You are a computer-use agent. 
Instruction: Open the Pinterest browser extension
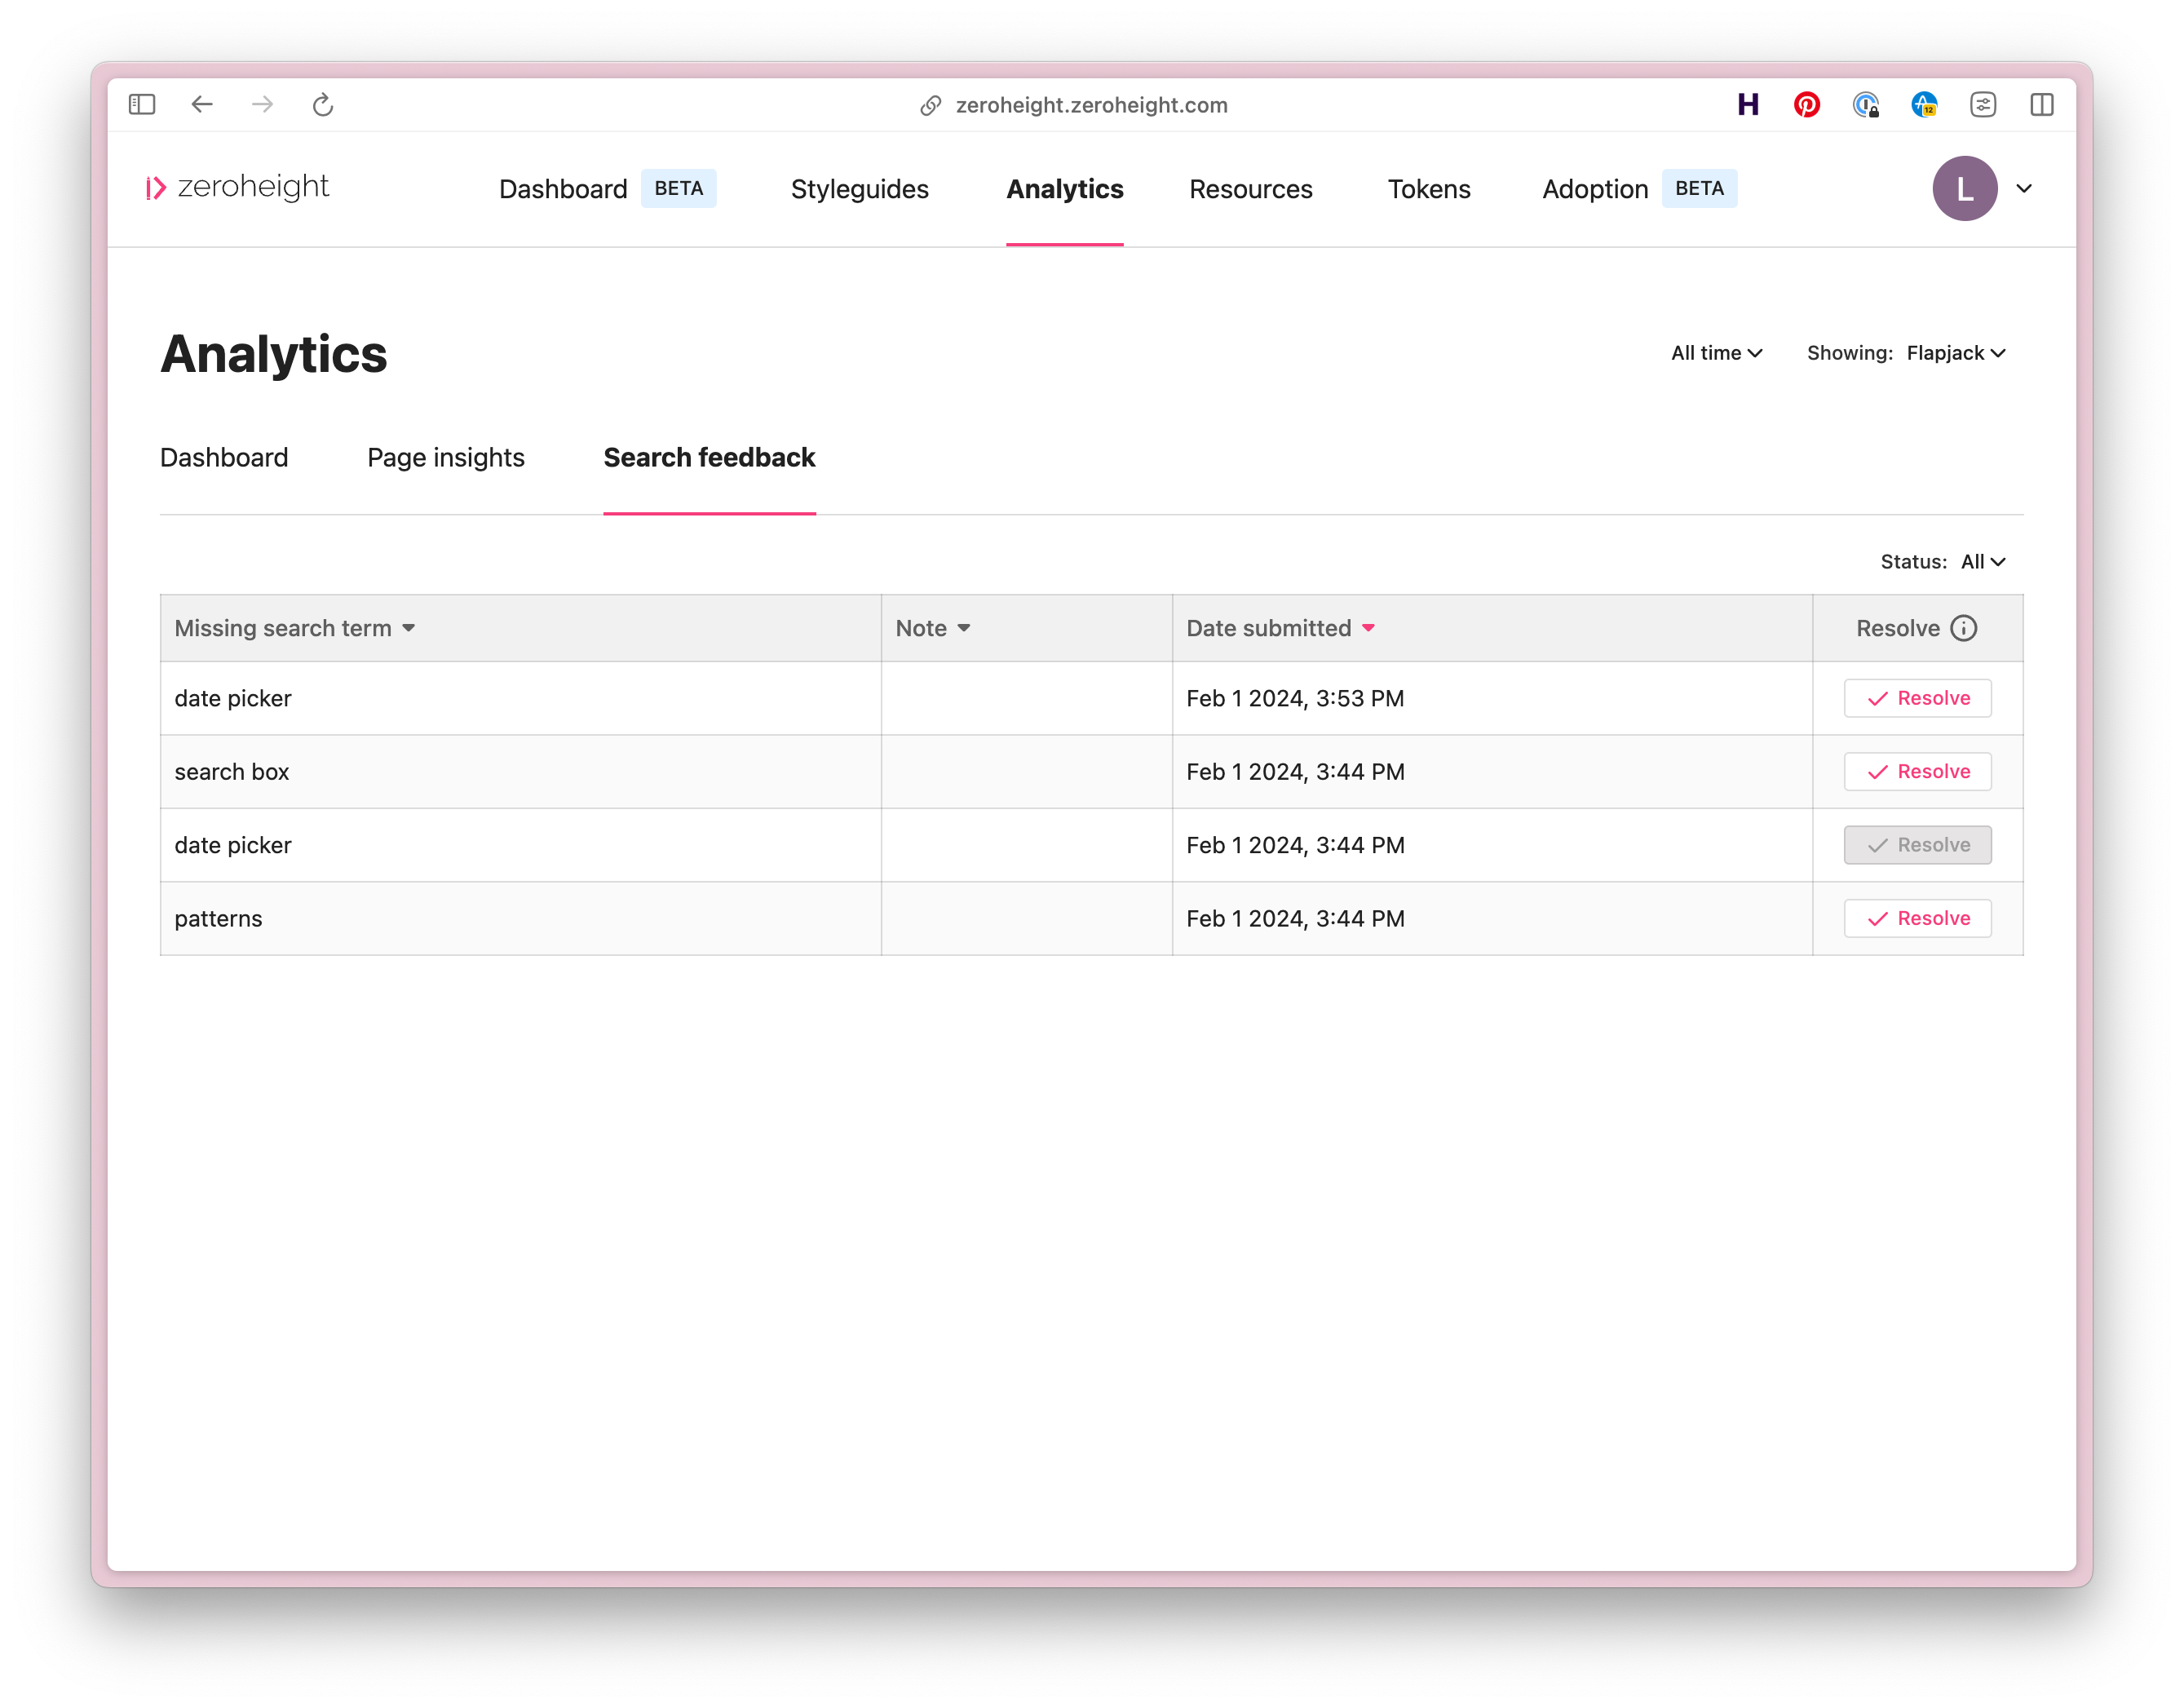(1807, 105)
